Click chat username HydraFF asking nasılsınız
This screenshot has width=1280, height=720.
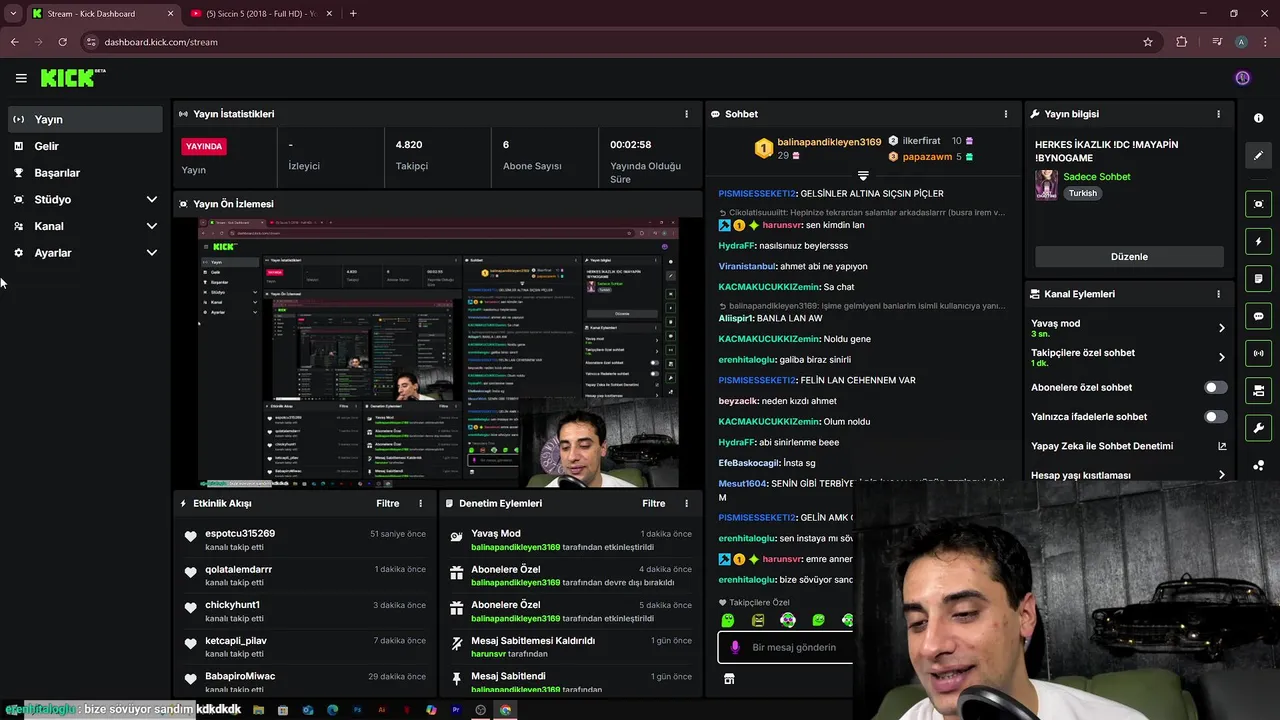tap(736, 246)
